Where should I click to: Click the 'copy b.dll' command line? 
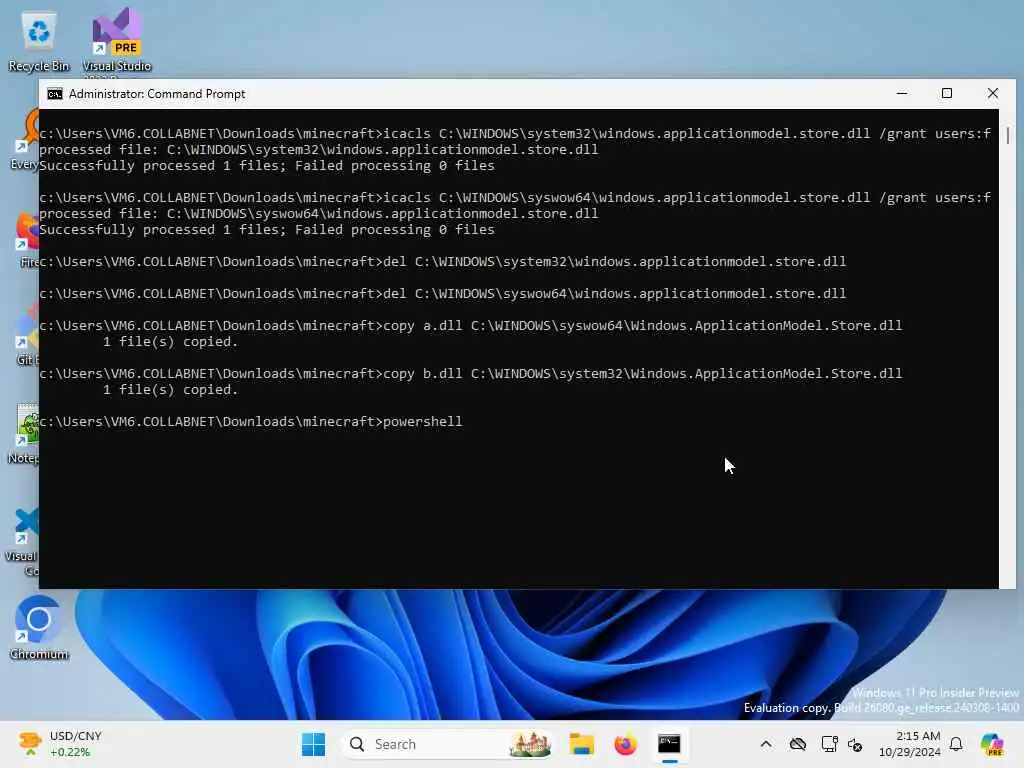[470, 374]
